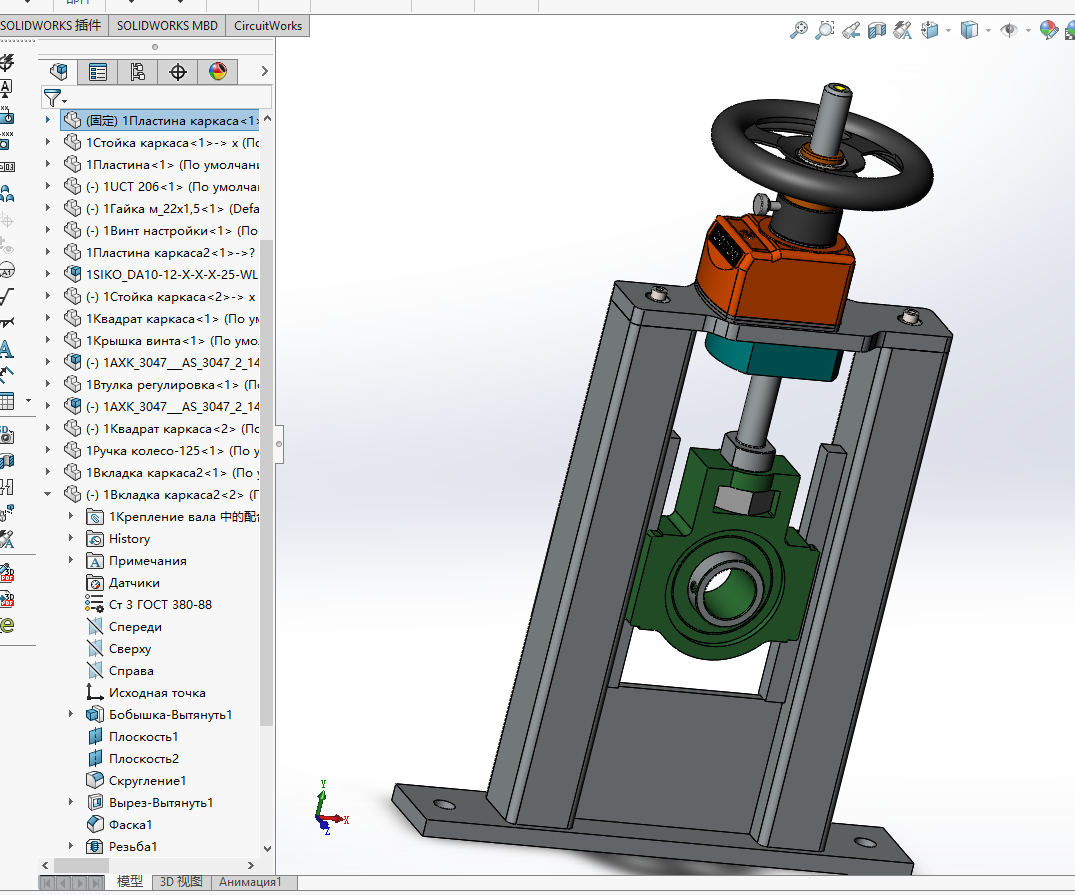Screen dimensions: 1075x895
Task: Click the Zoom to Fit icon
Action: 799,30
